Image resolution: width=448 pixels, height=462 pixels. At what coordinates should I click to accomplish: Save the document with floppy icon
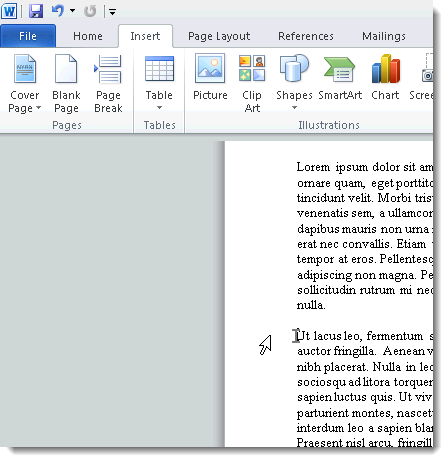point(36,11)
